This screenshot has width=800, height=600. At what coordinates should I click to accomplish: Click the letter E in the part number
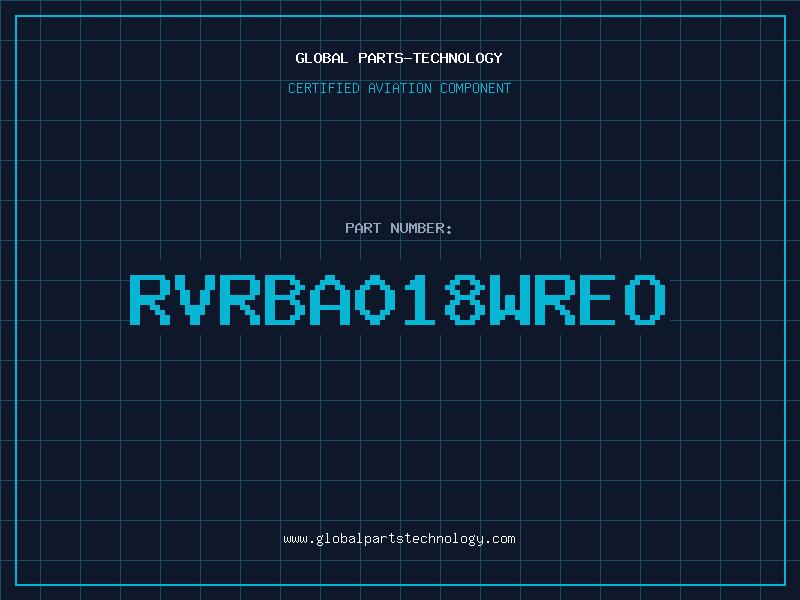pos(598,300)
